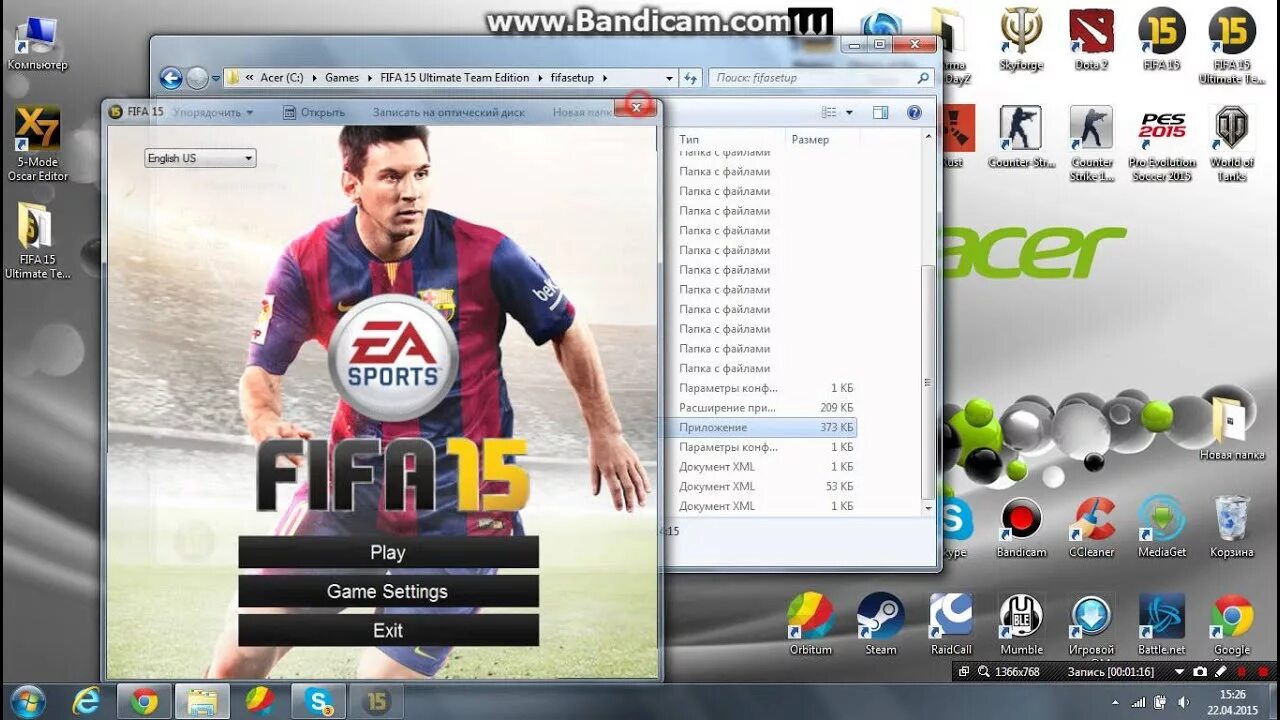Click Bandicam camera screenshot icon
Viewport: 1280px width, 720px height.
point(1200,672)
